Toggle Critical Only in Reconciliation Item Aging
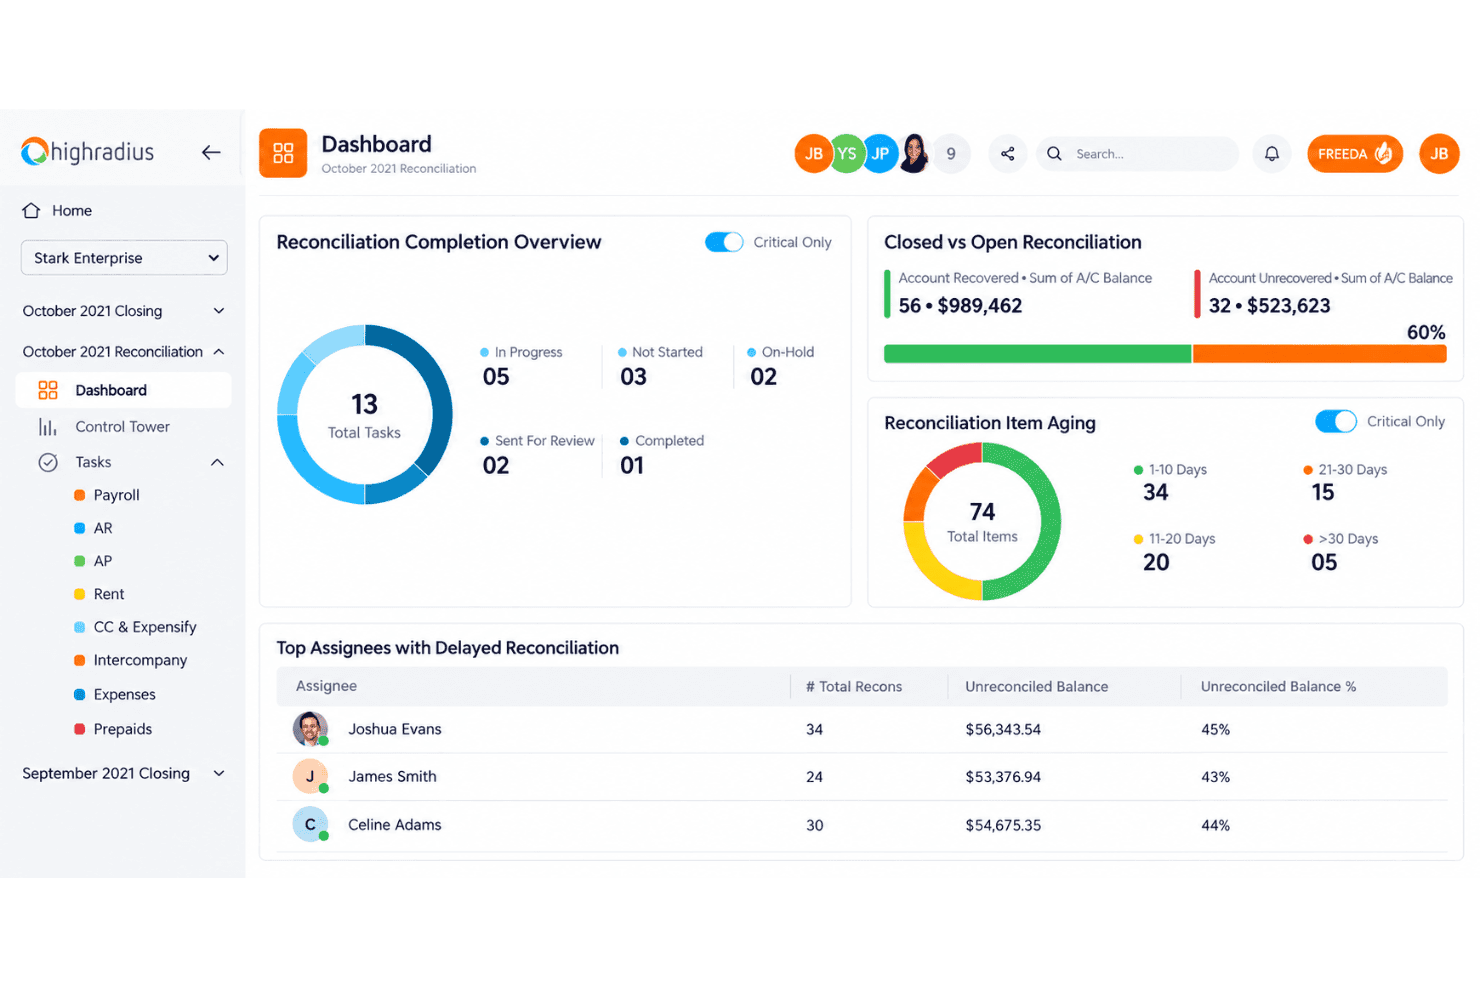1480x987 pixels. click(x=1336, y=421)
